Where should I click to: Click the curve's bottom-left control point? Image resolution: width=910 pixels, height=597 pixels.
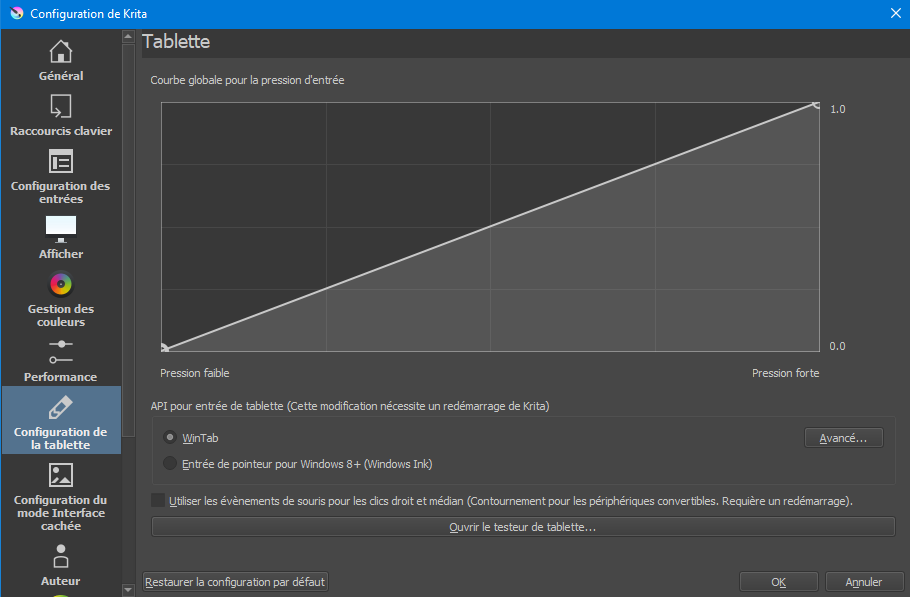(x=164, y=348)
